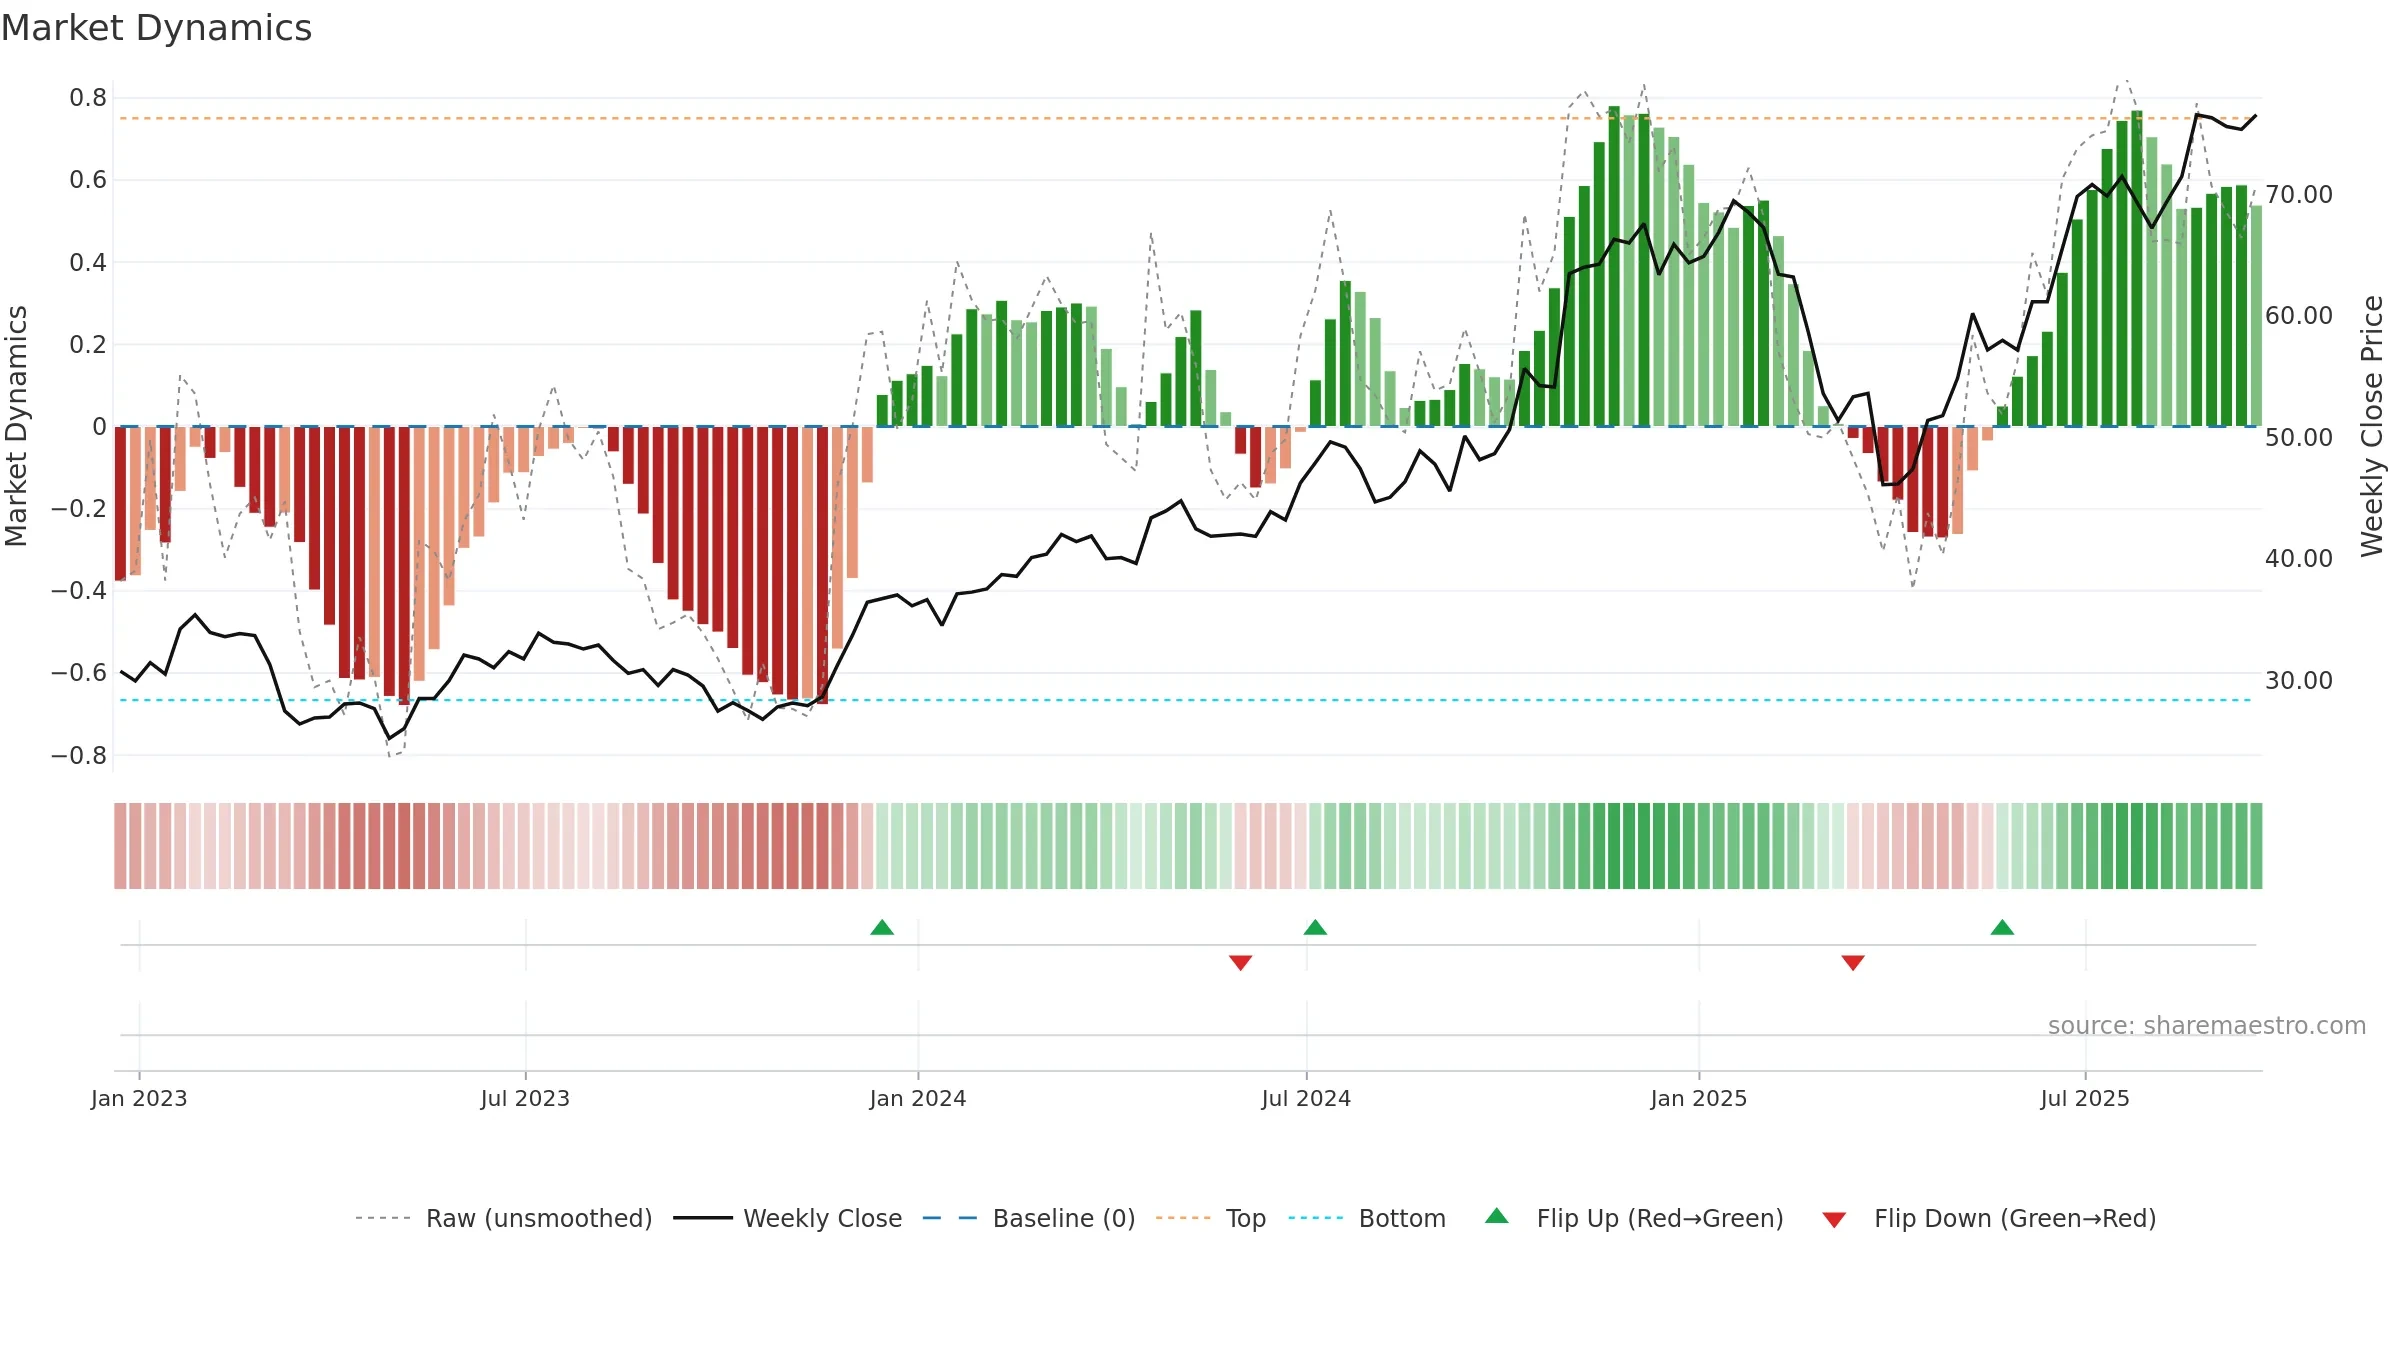This screenshot has width=2400, height=1350.
Task: Click the Market Dynamics chart title
Action: pos(157,28)
